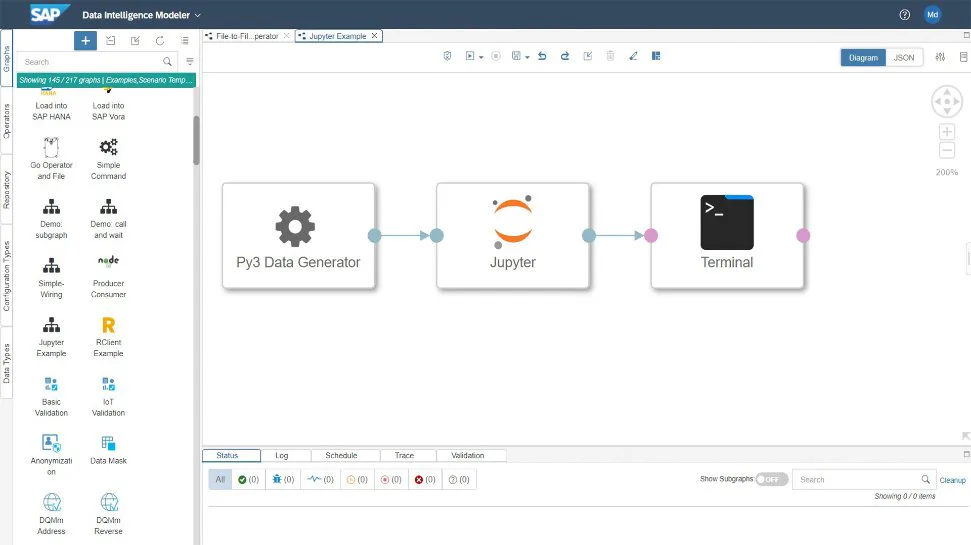Open configuration sliders panel icon

pyautogui.click(x=940, y=57)
